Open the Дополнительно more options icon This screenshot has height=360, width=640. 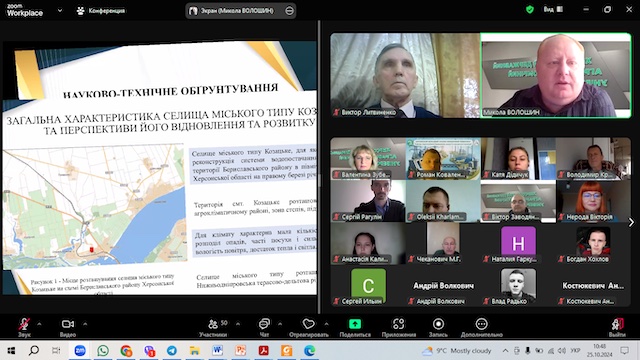(481, 324)
